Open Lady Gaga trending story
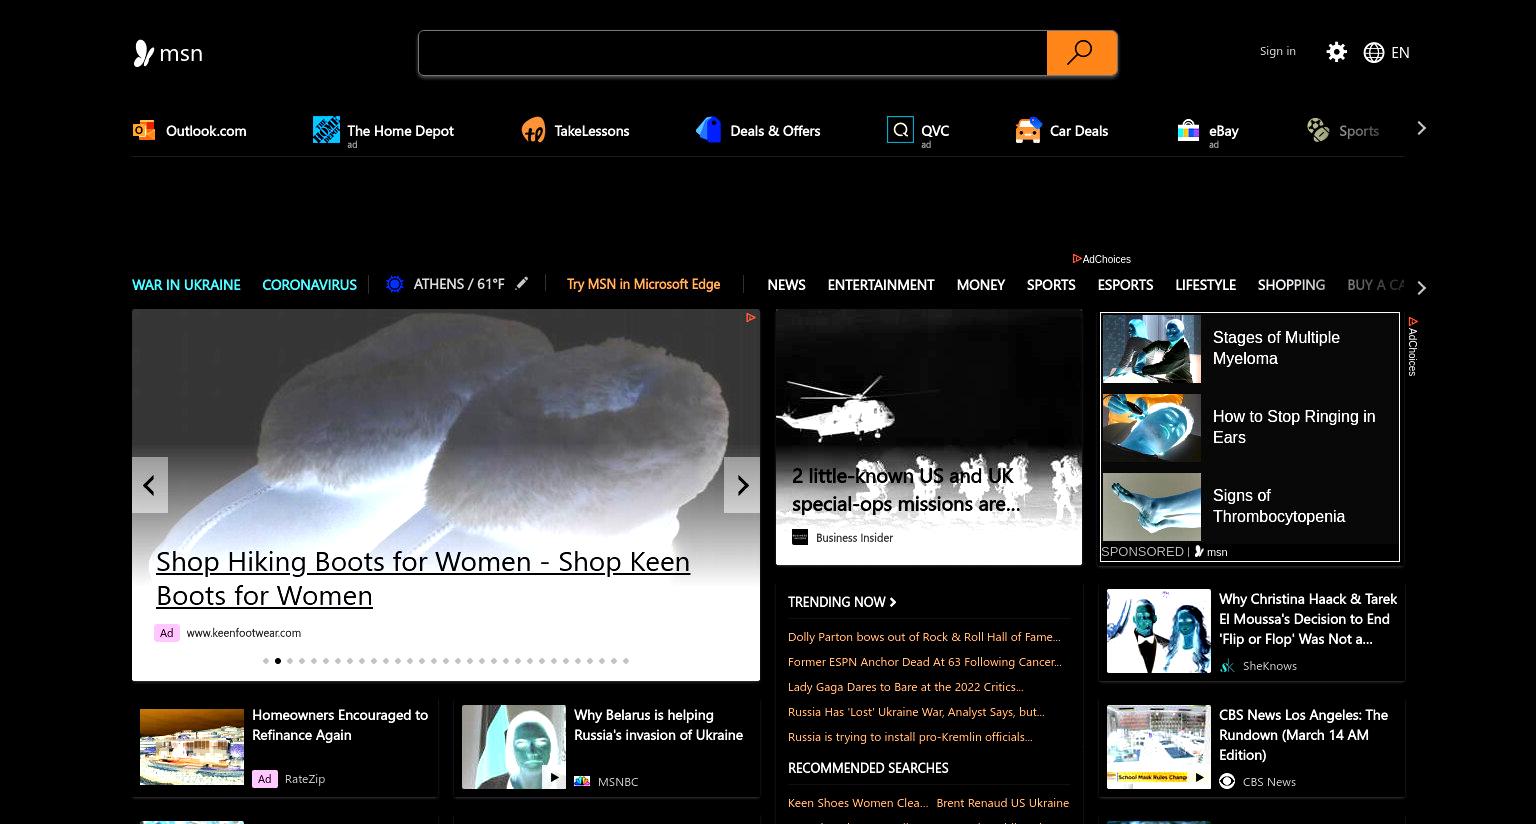 pyautogui.click(x=906, y=687)
